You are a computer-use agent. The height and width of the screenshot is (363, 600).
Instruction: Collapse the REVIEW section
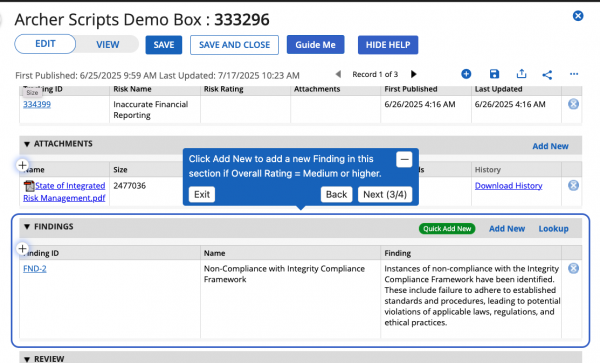tap(27, 360)
